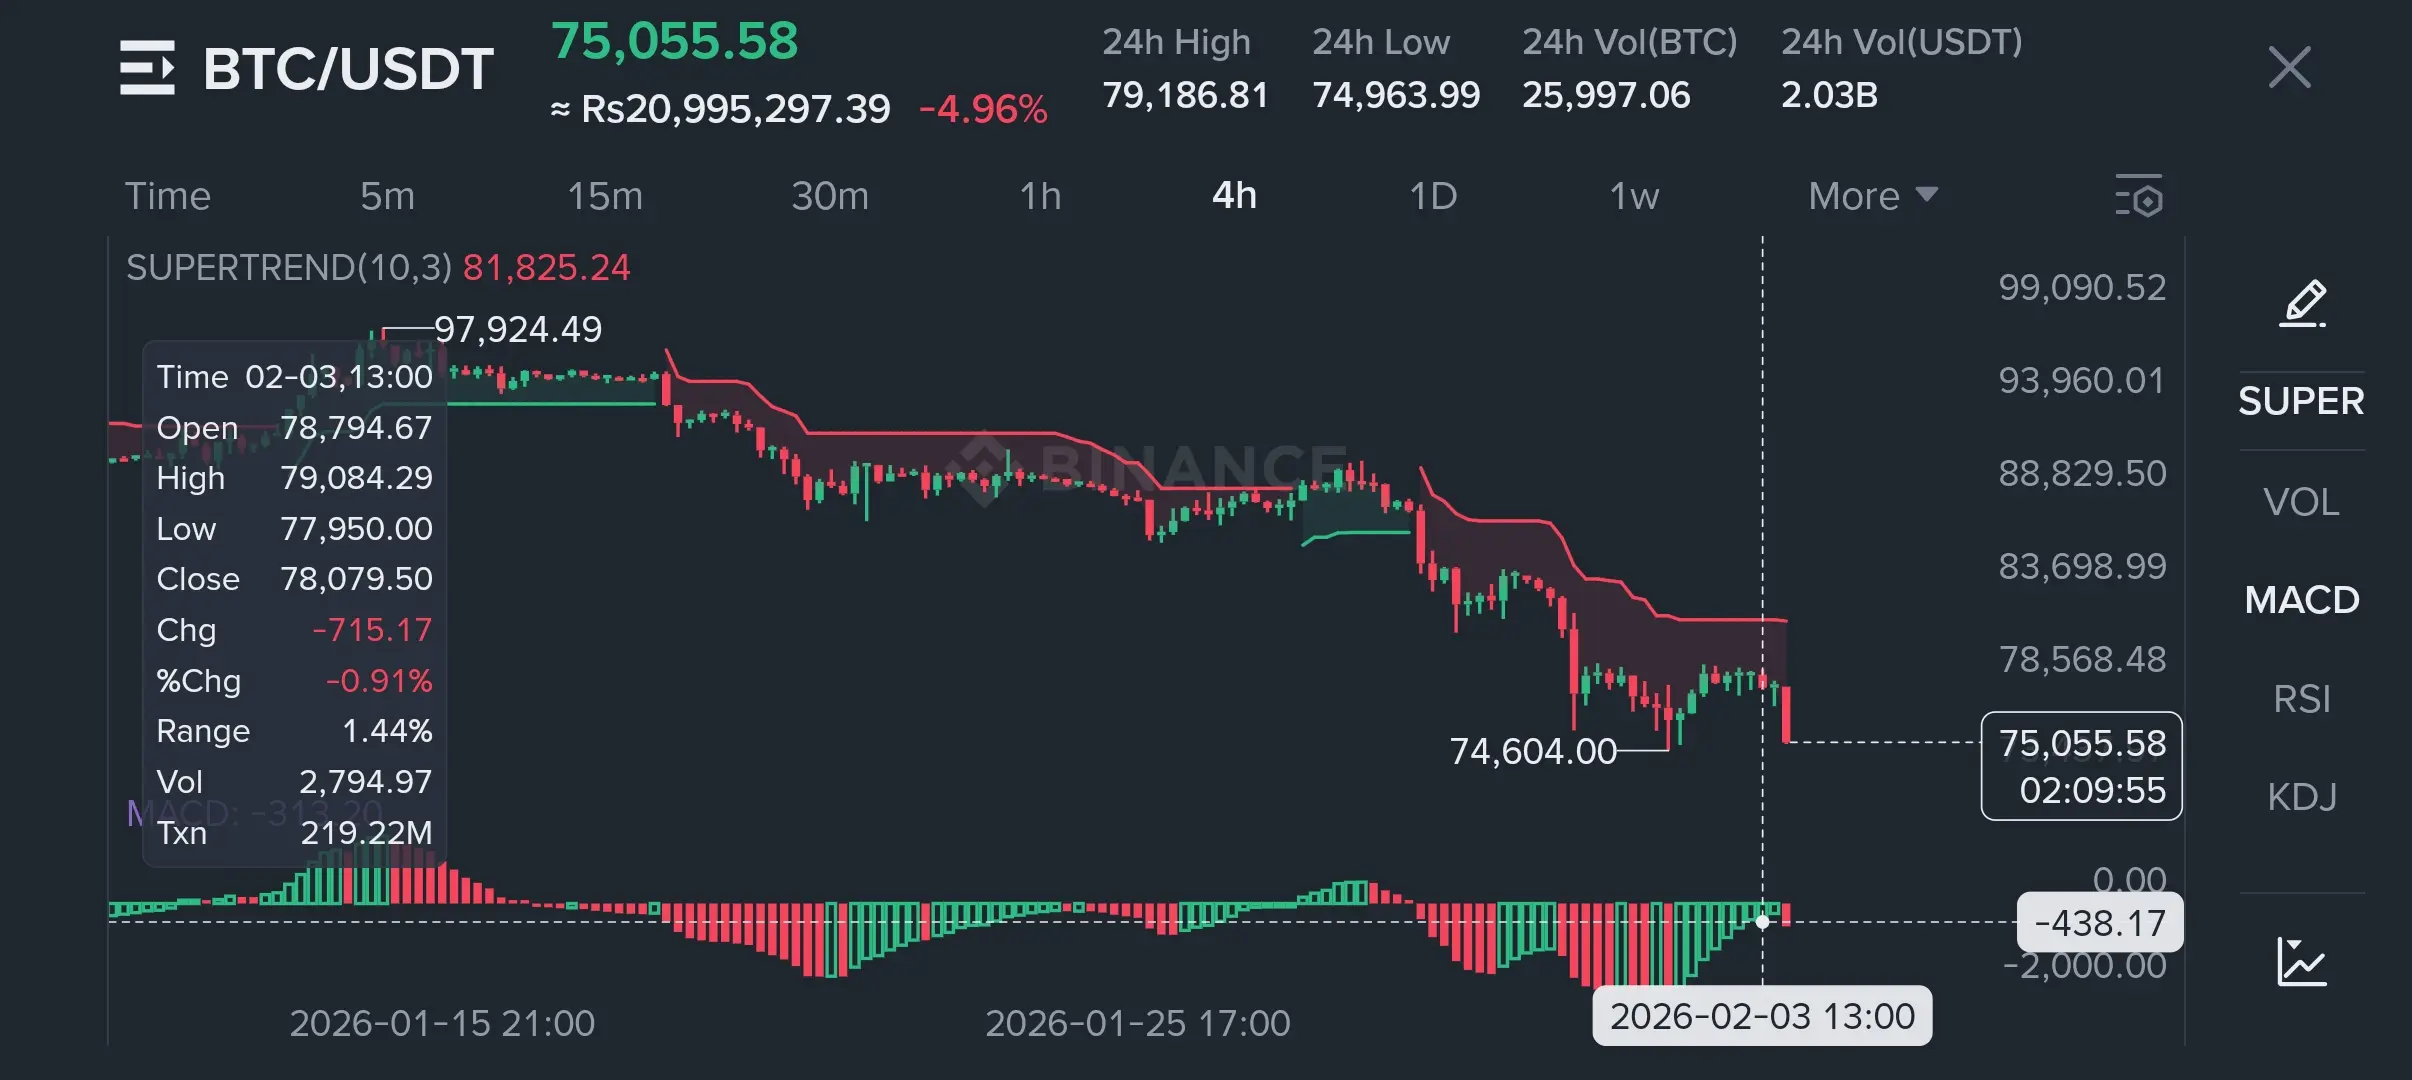This screenshot has height=1080, width=2412.
Task: Select the Time line-chart view
Action: [x=167, y=196]
